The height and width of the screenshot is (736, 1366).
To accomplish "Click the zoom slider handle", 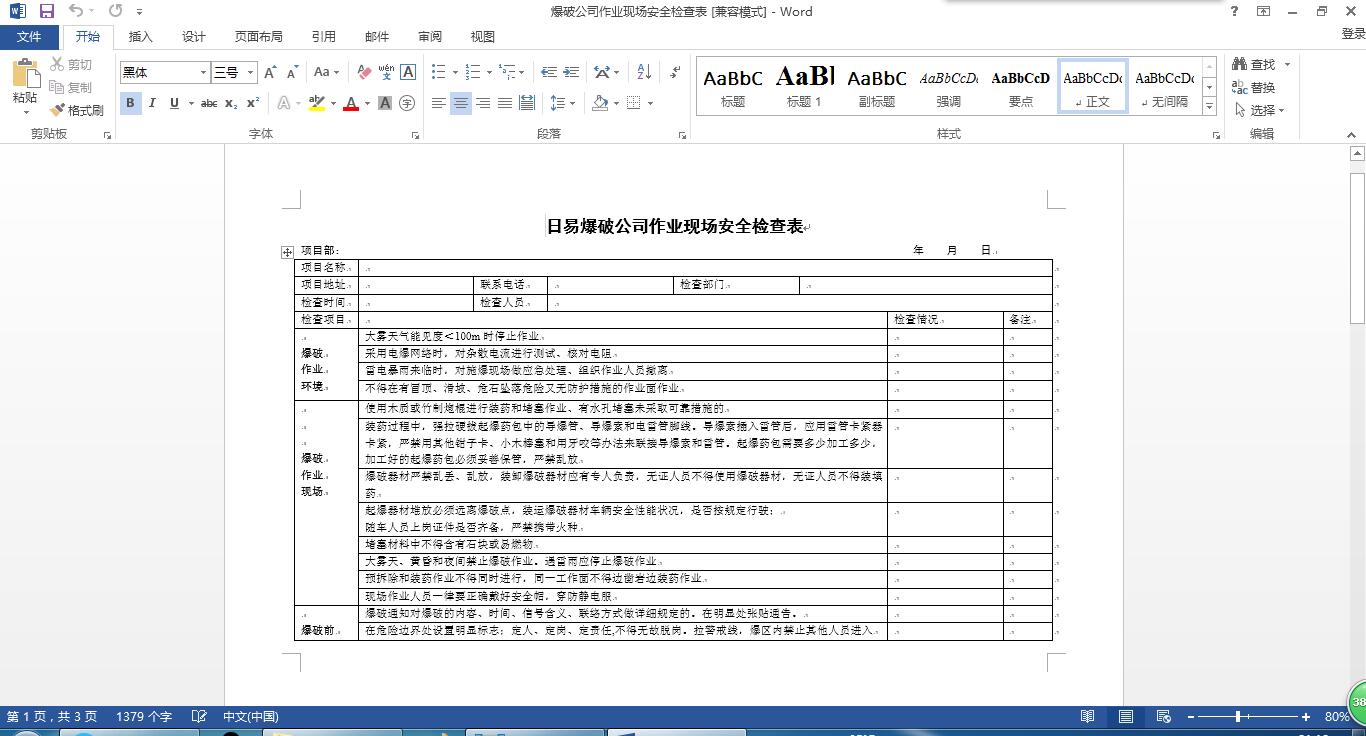I will (1238, 717).
